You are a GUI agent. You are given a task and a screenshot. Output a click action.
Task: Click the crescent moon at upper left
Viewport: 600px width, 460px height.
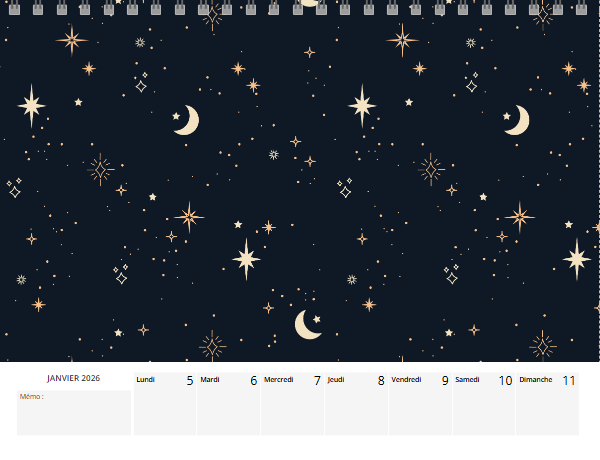click(x=186, y=120)
